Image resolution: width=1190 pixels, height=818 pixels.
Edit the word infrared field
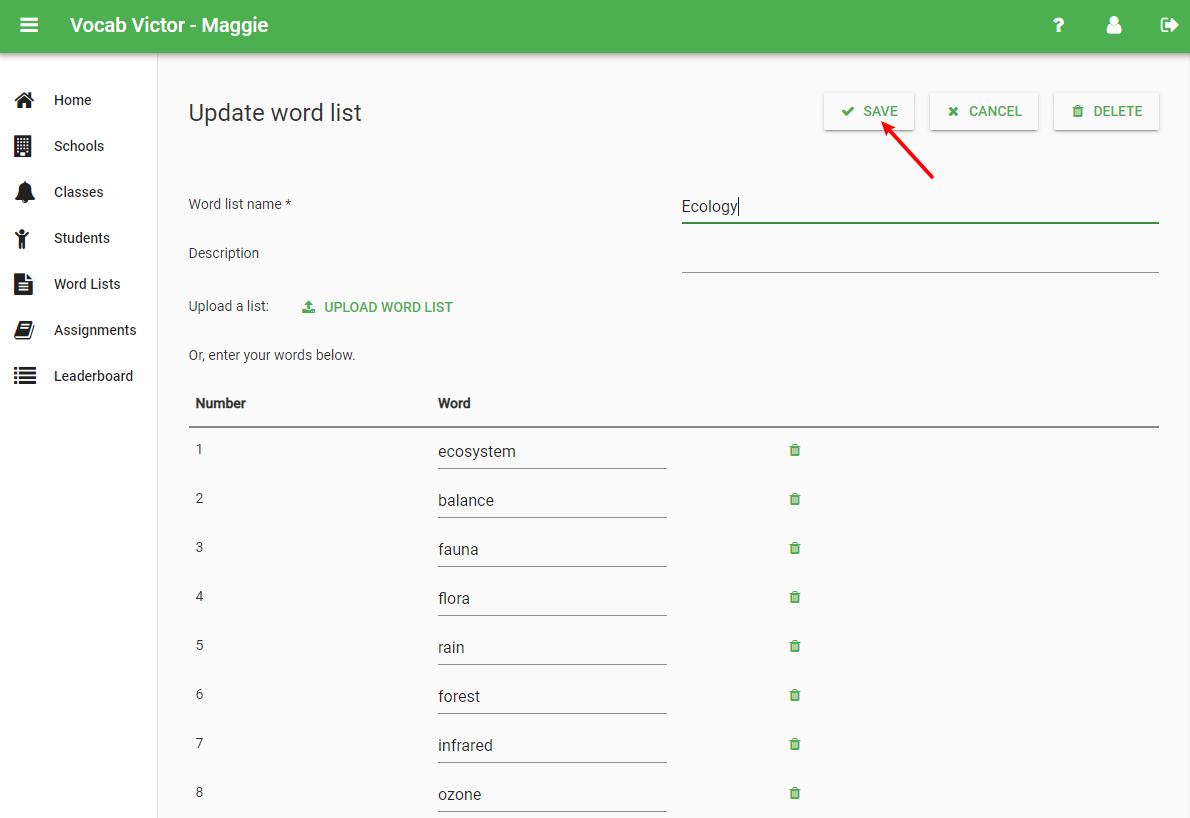click(552, 746)
